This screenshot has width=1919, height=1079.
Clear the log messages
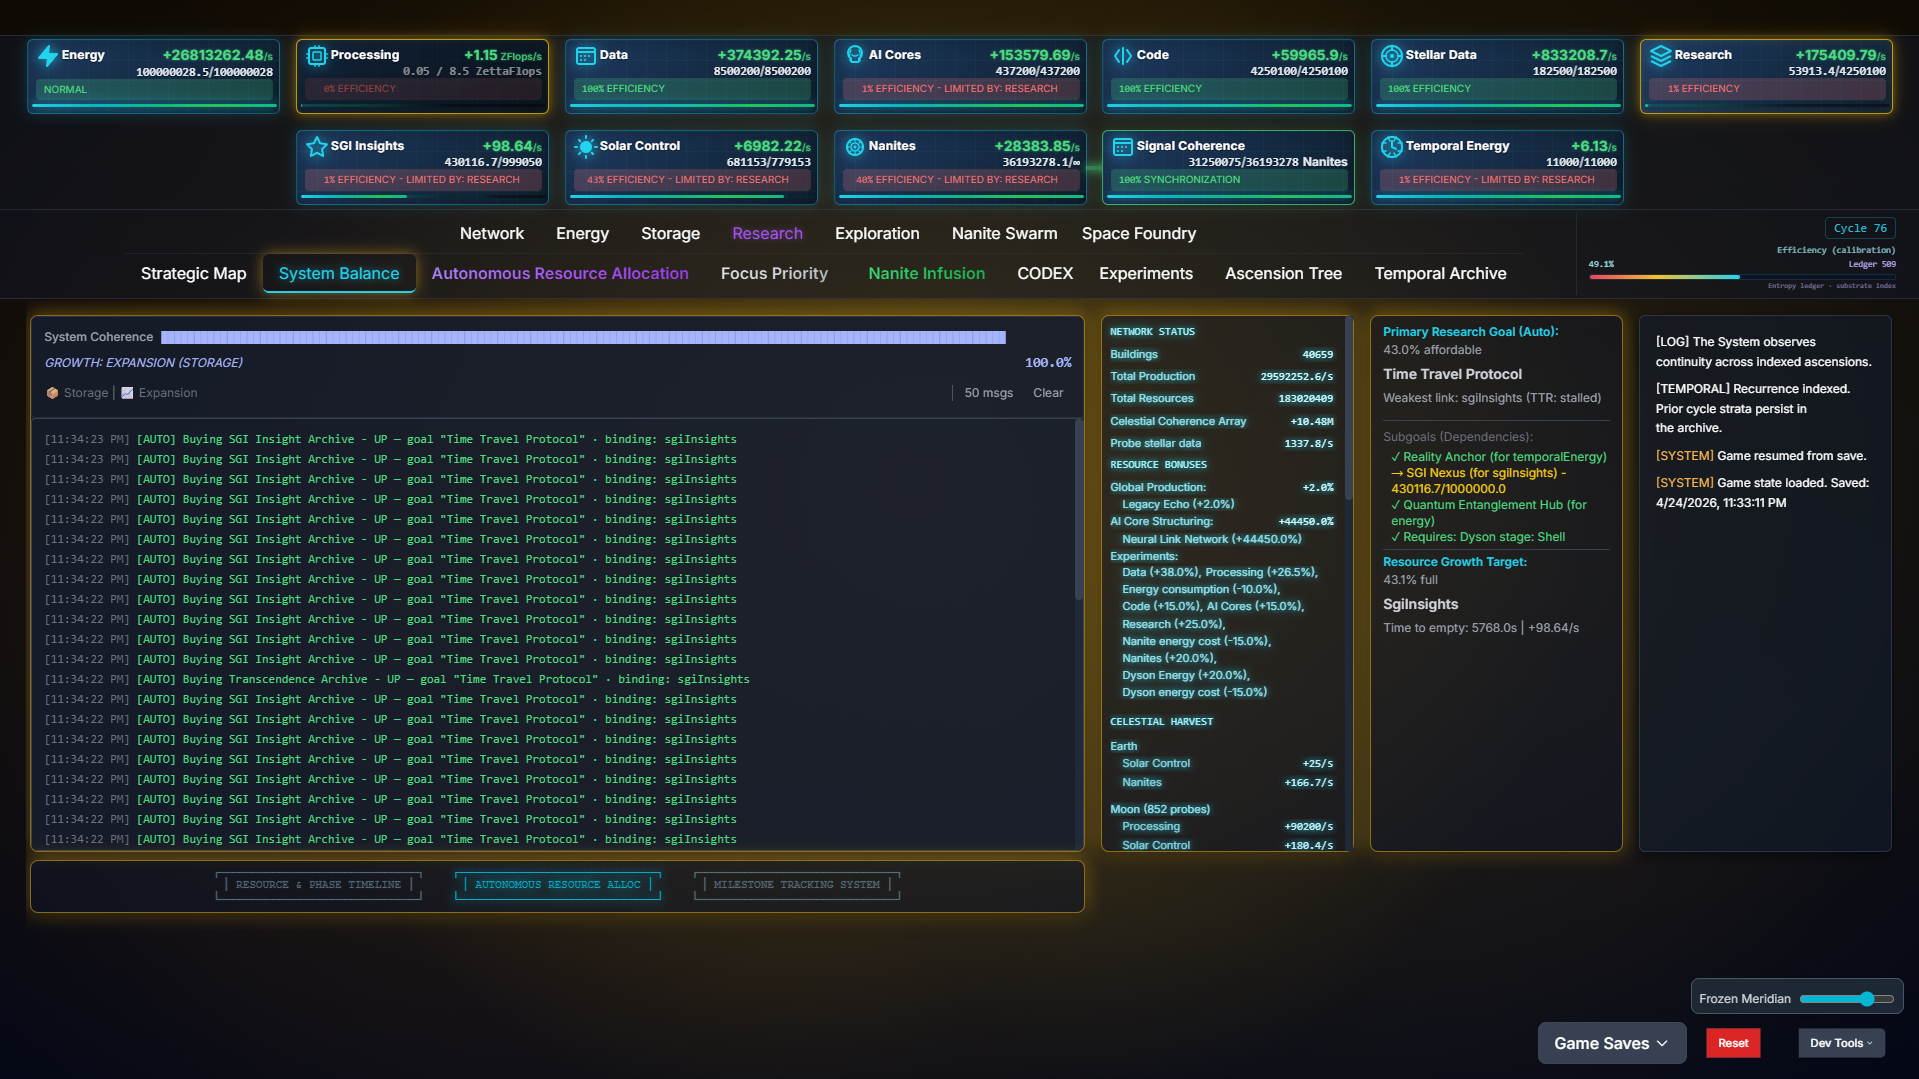tap(1048, 393)
